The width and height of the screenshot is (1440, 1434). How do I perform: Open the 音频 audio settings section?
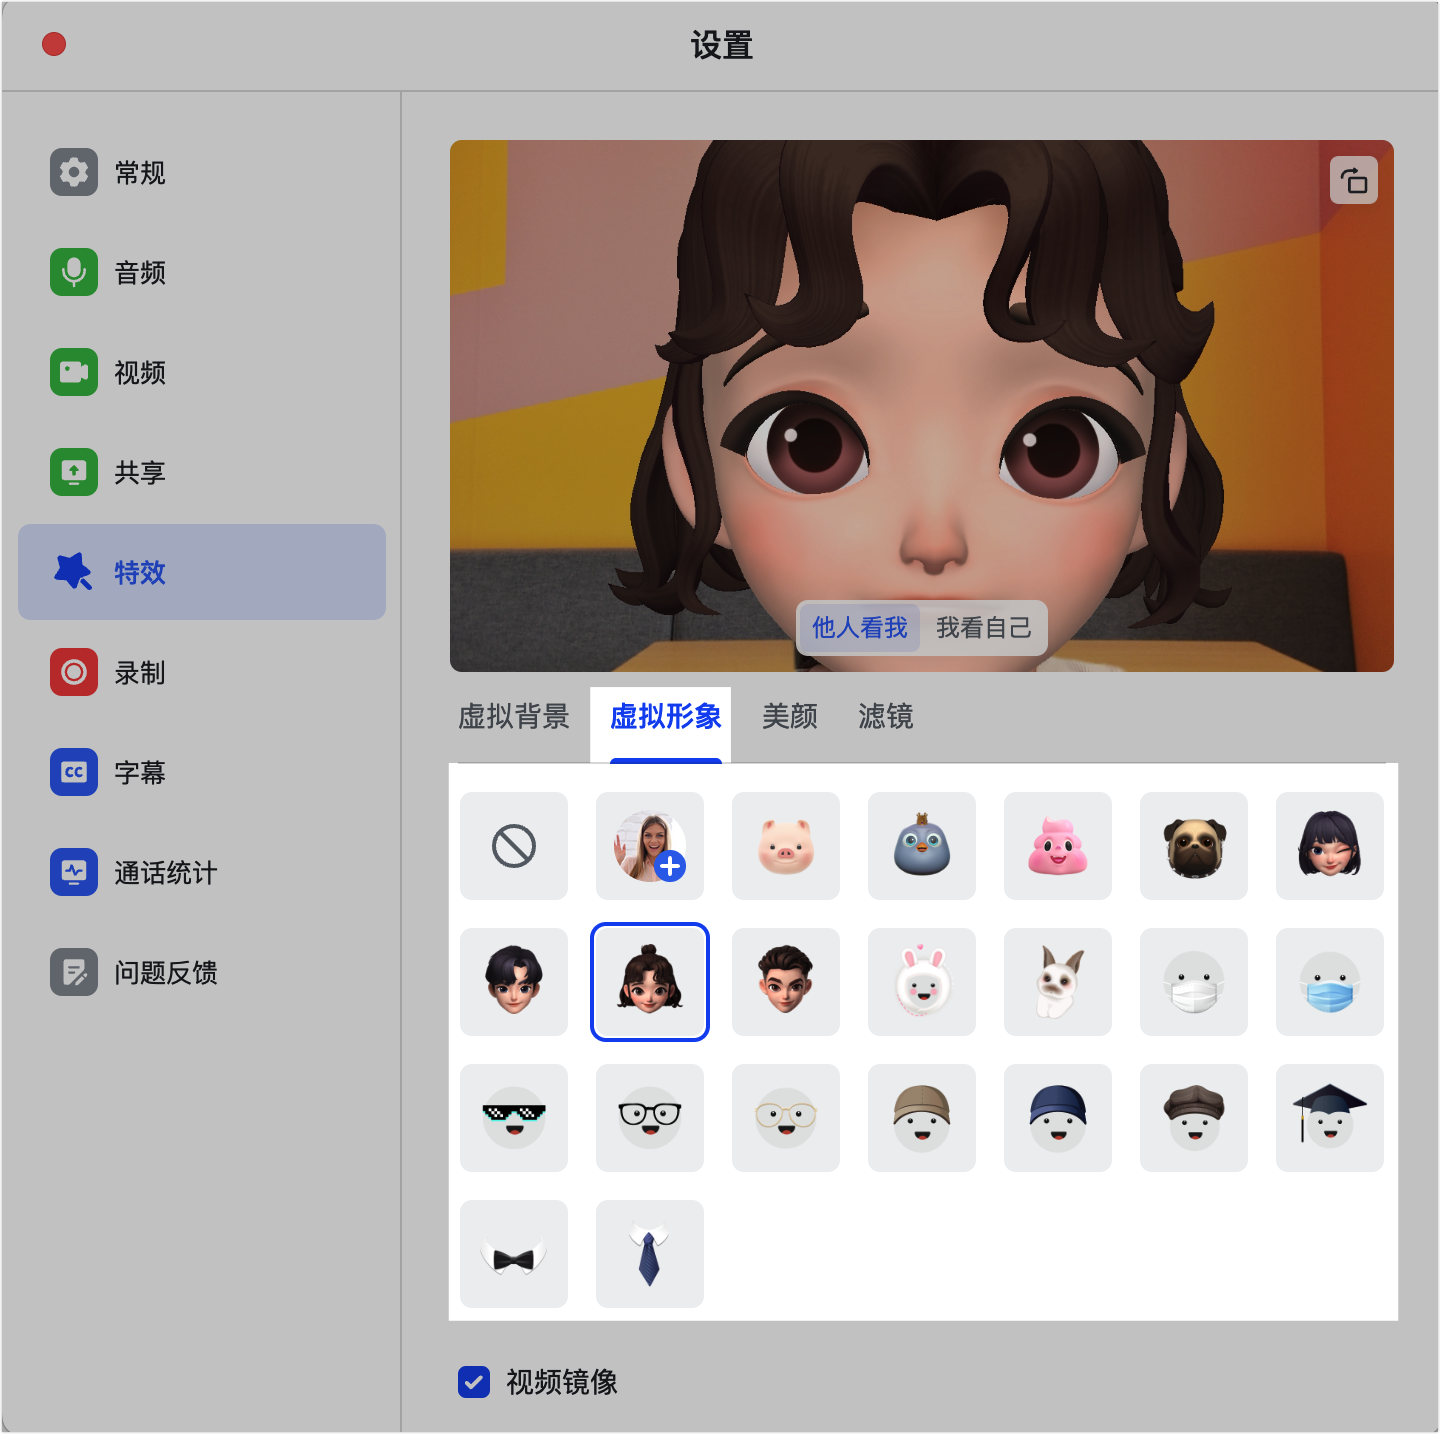(202, 272)
